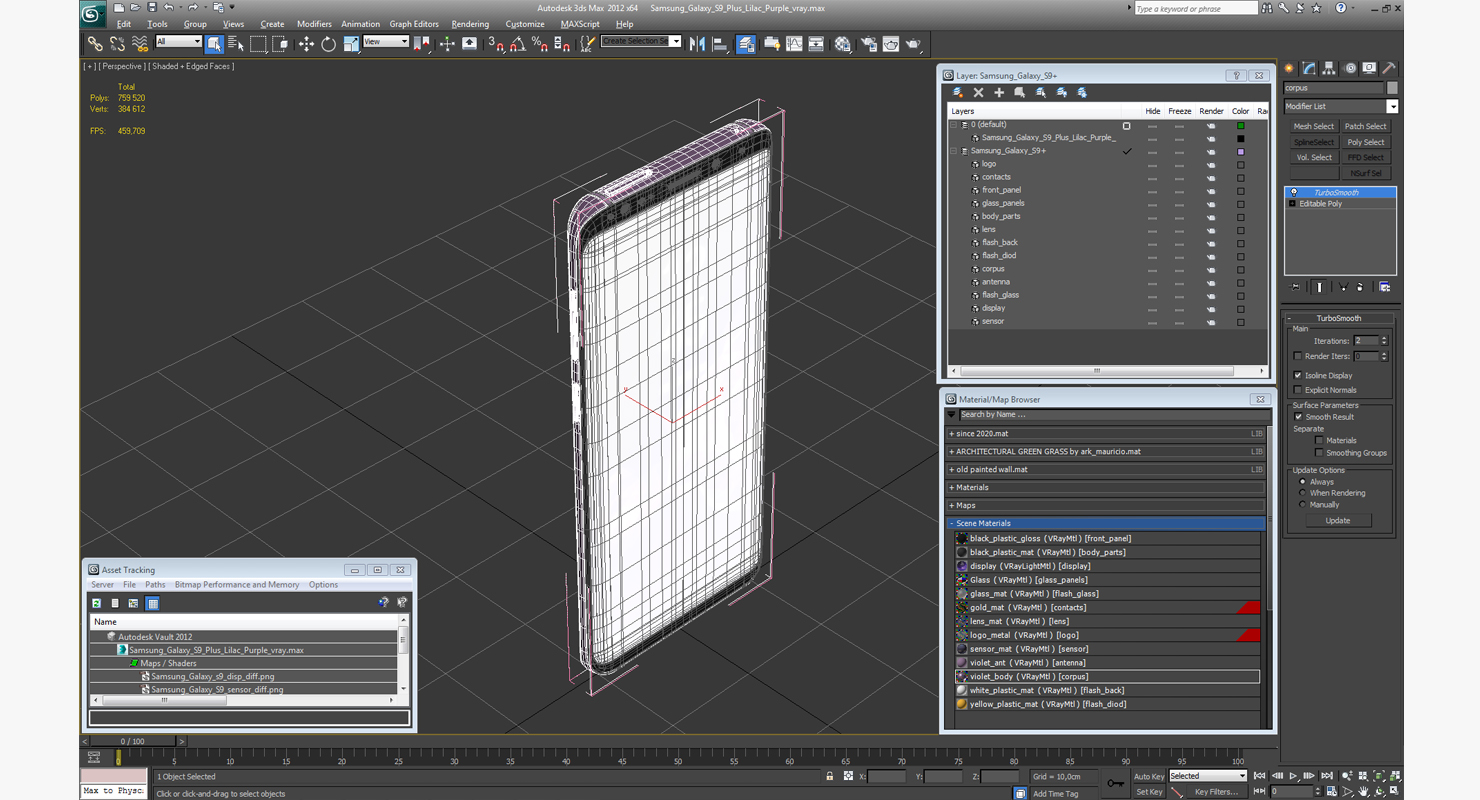The height and width of the screenshot is (800, 1480).
Task: Click the Align tool icon
Action: tap(719, 44)
